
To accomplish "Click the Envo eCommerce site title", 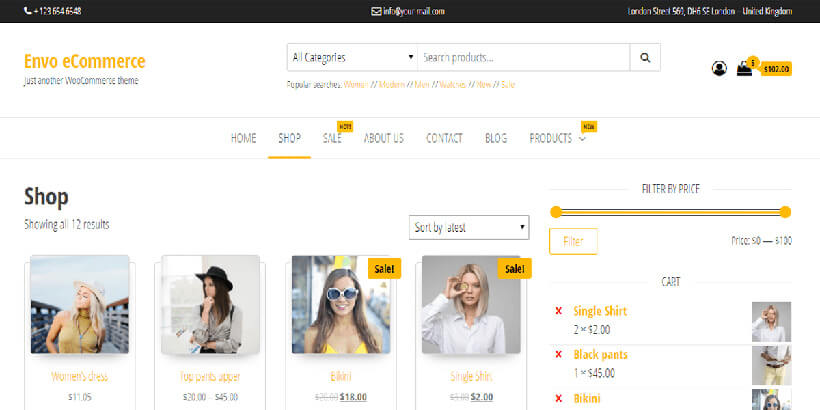I will [84, 61].
